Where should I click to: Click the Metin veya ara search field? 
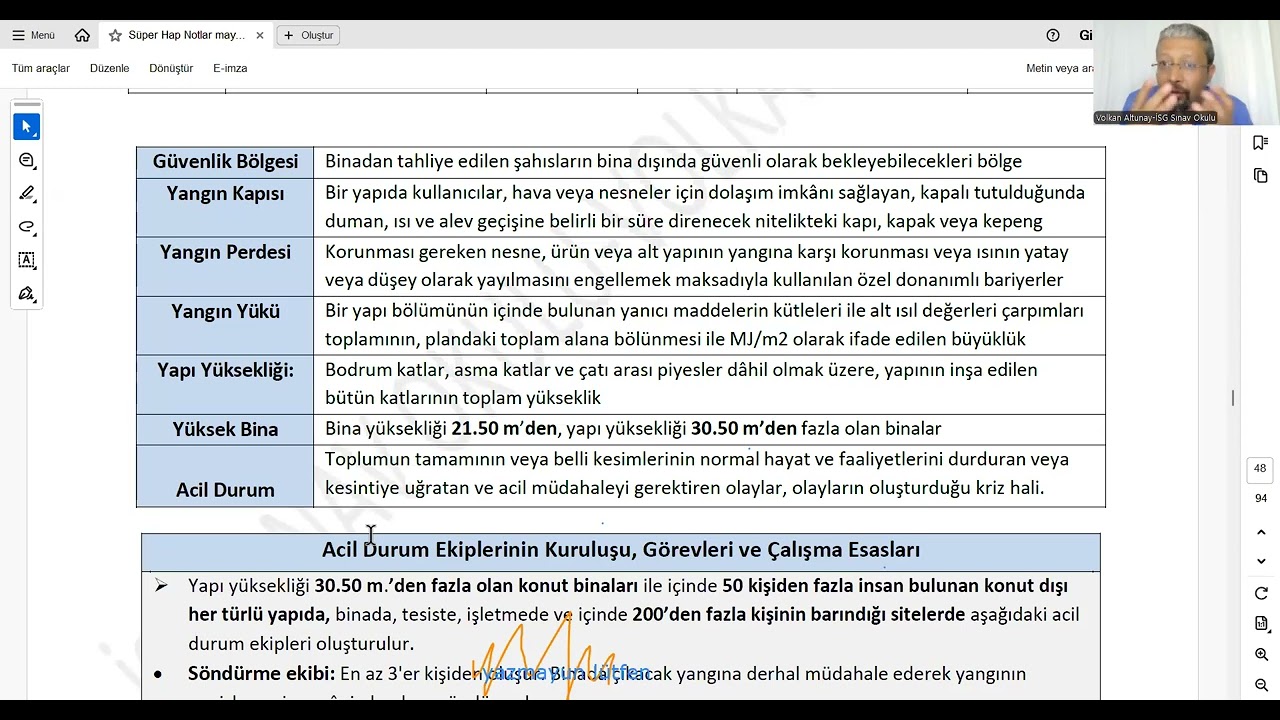pyautogui.click(x=1059, y=68)
